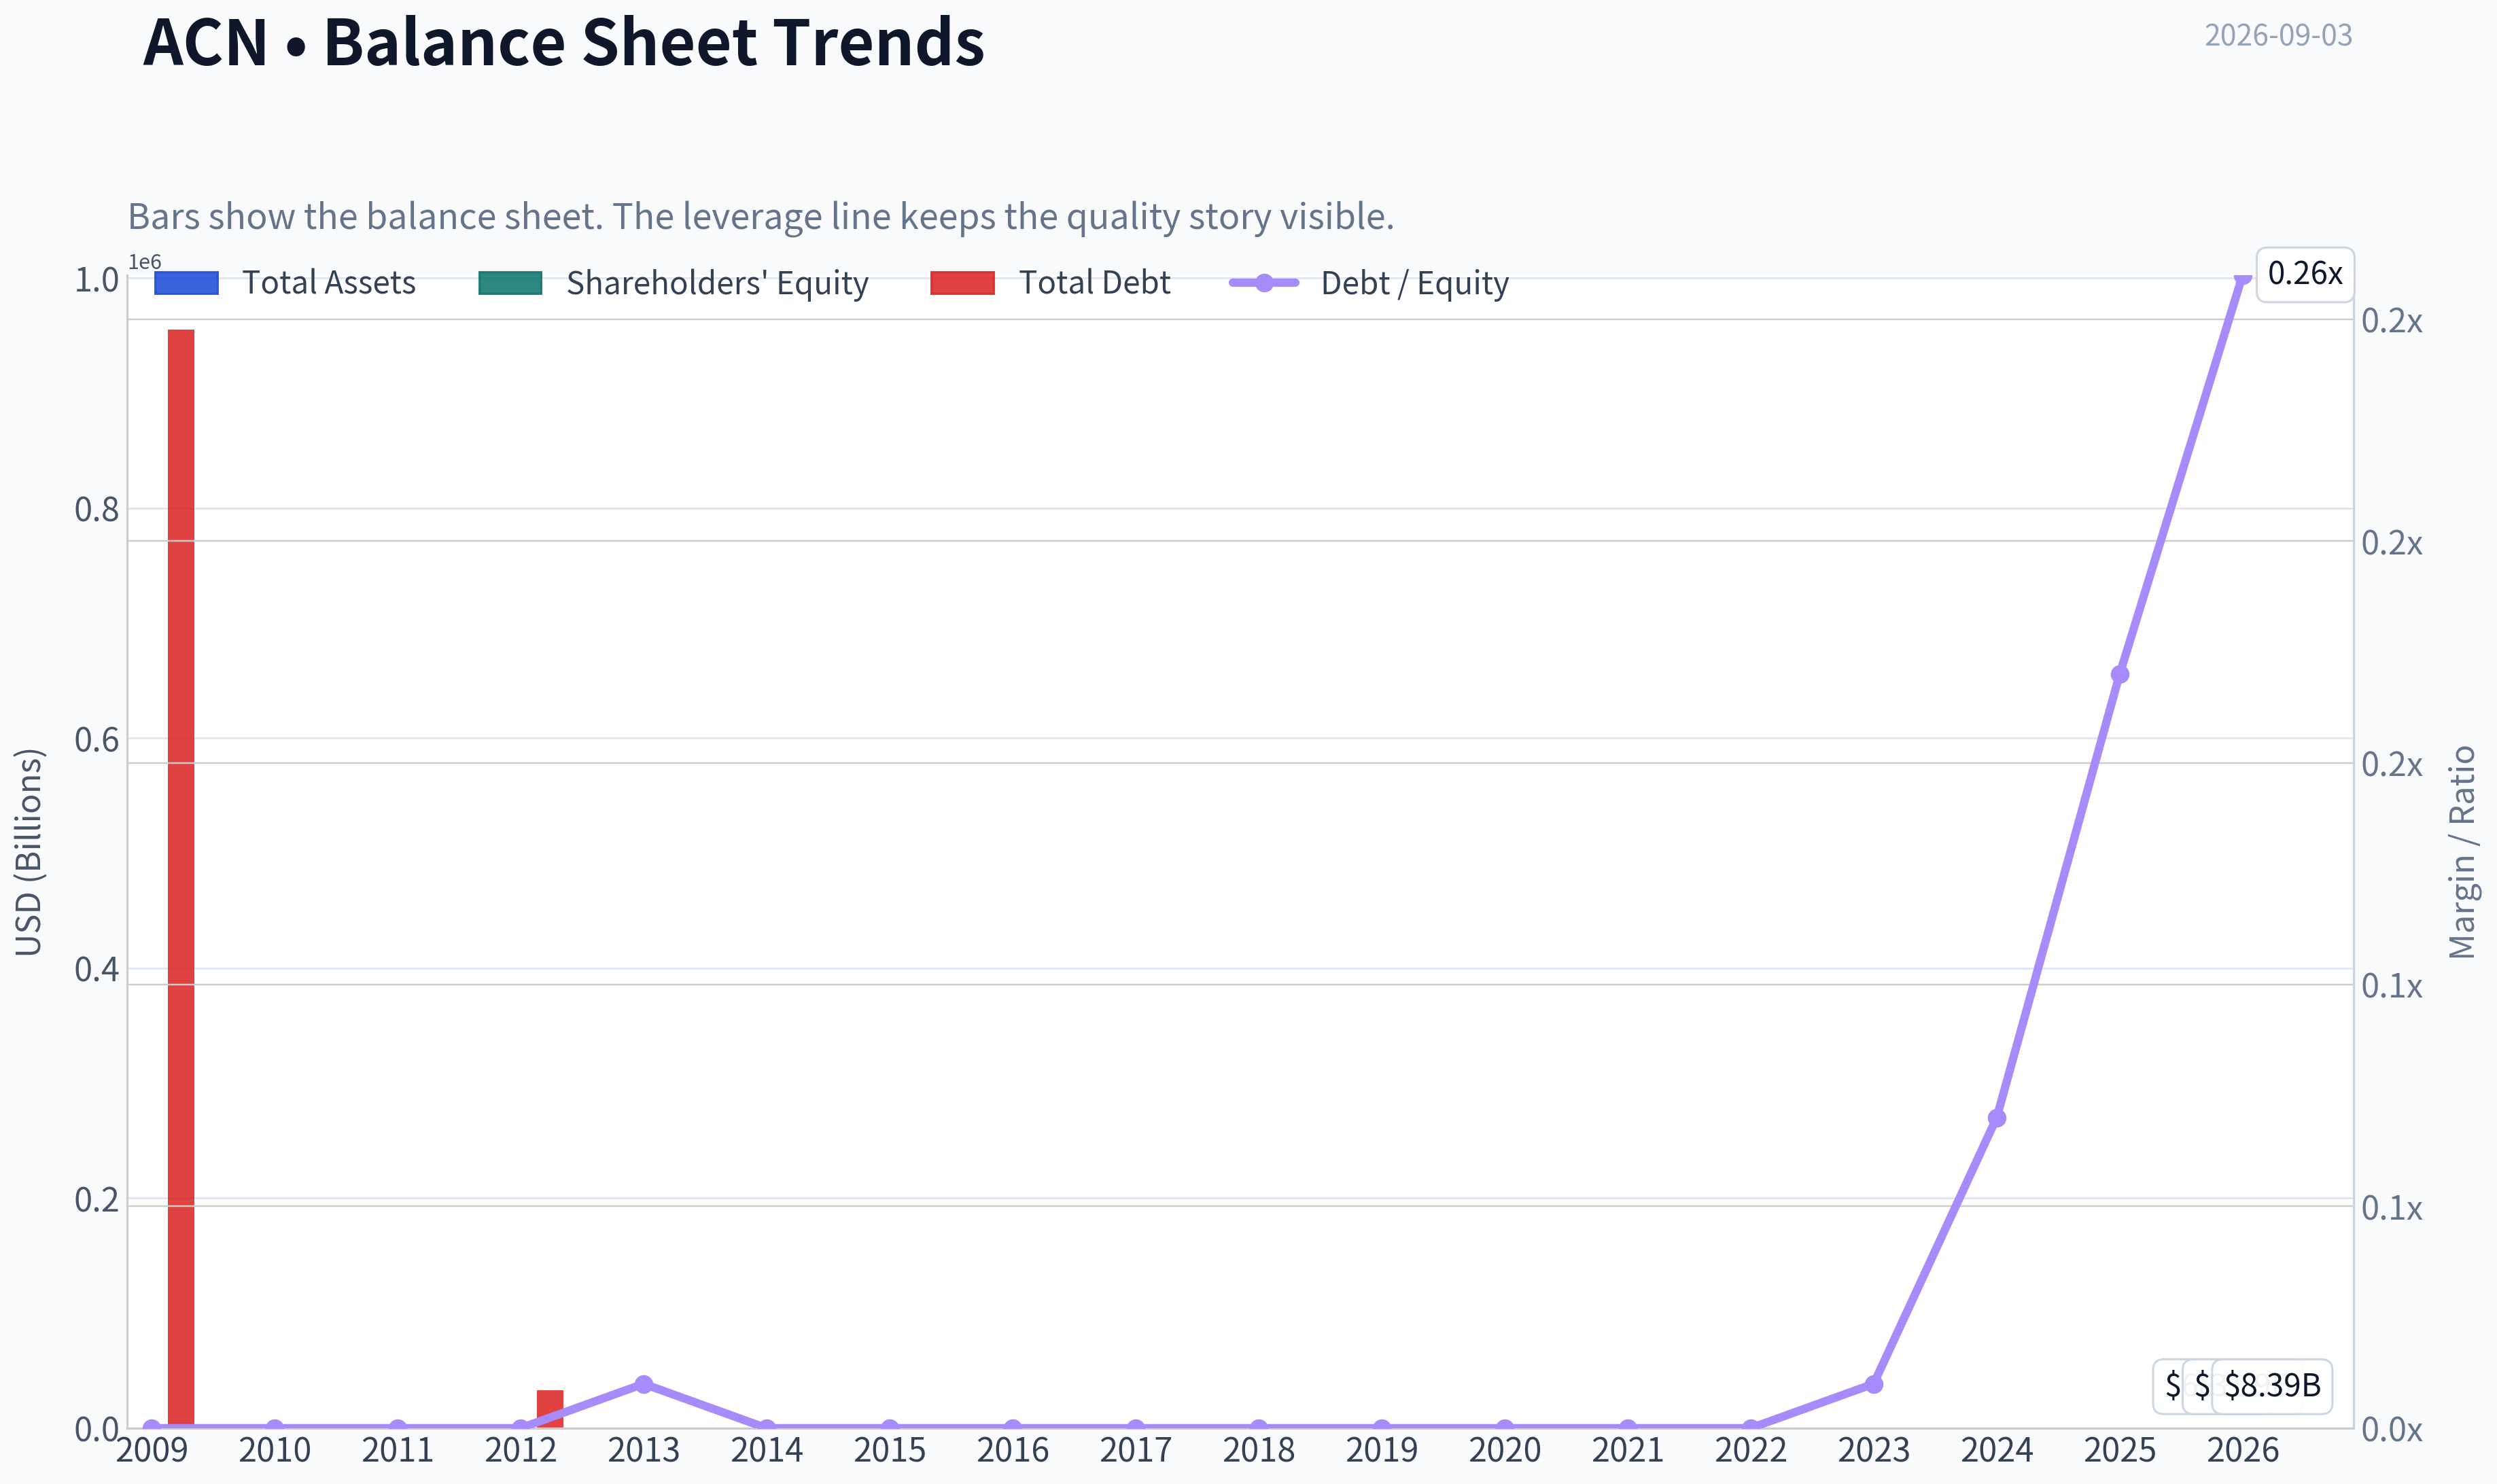The image size is (2497, 1484).
Task: Click the 0.26x end-of-line annotation
Action: [x=2305, y=274]
